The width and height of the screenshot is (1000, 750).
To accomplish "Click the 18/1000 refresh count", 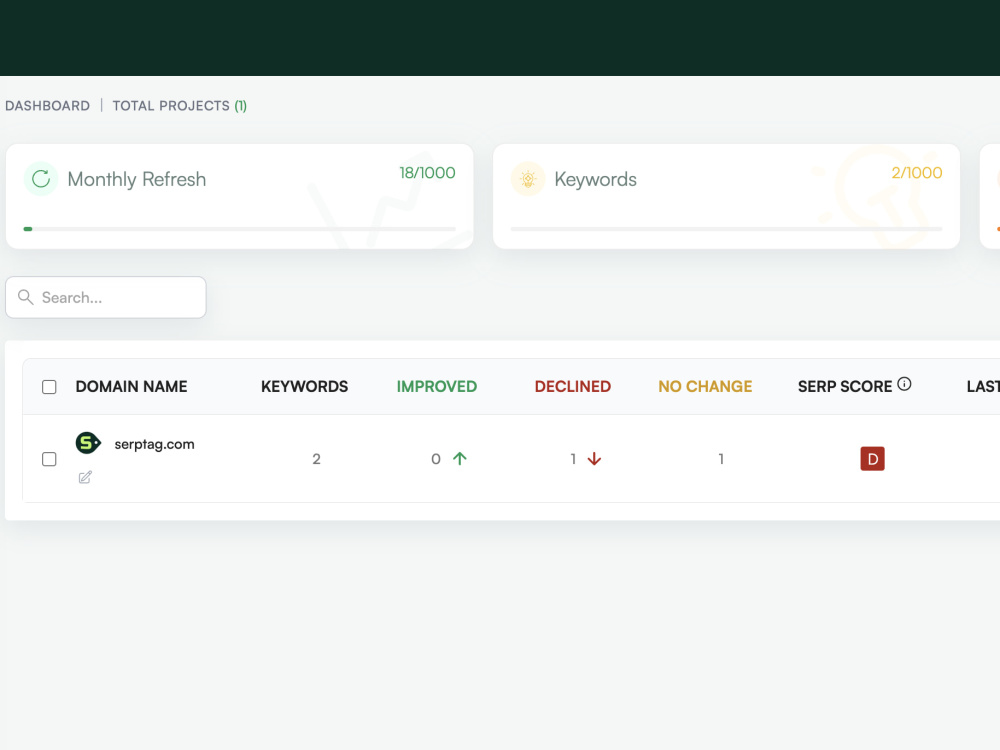I will 427,173.
